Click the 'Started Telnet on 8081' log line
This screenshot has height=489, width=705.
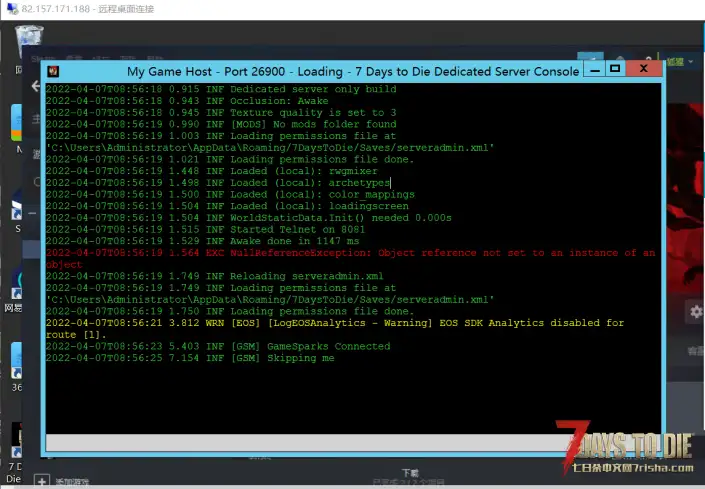click(205, 229)
